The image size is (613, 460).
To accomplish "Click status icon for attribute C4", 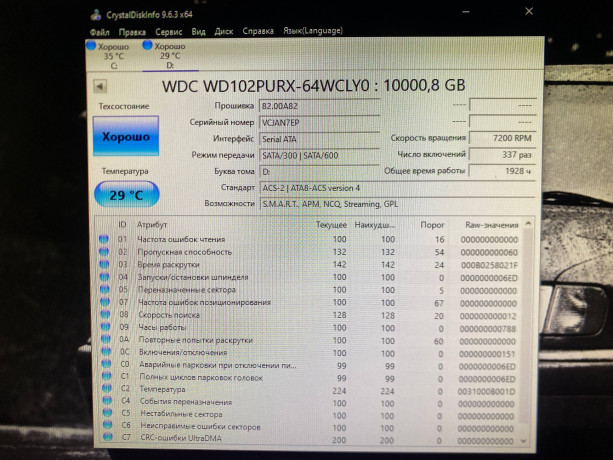I will tap(107, 401).
